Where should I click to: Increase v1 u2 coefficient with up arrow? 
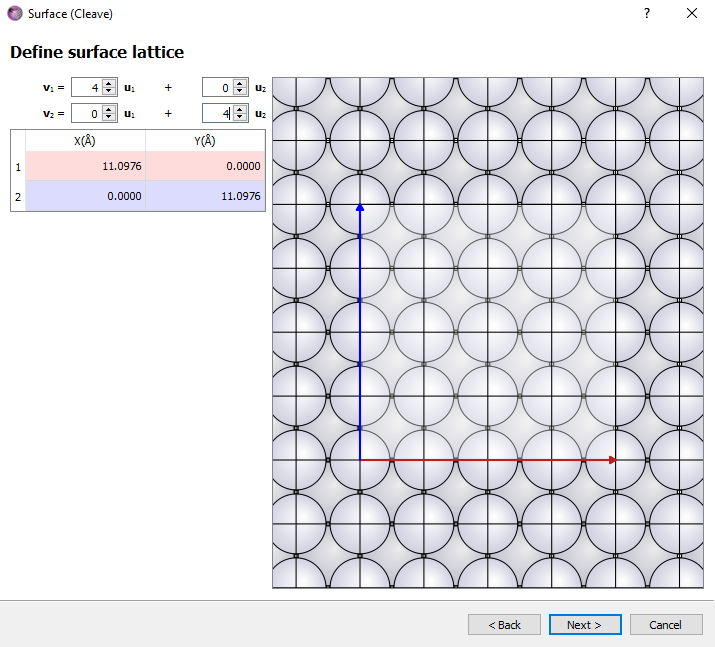pos(240,83)
